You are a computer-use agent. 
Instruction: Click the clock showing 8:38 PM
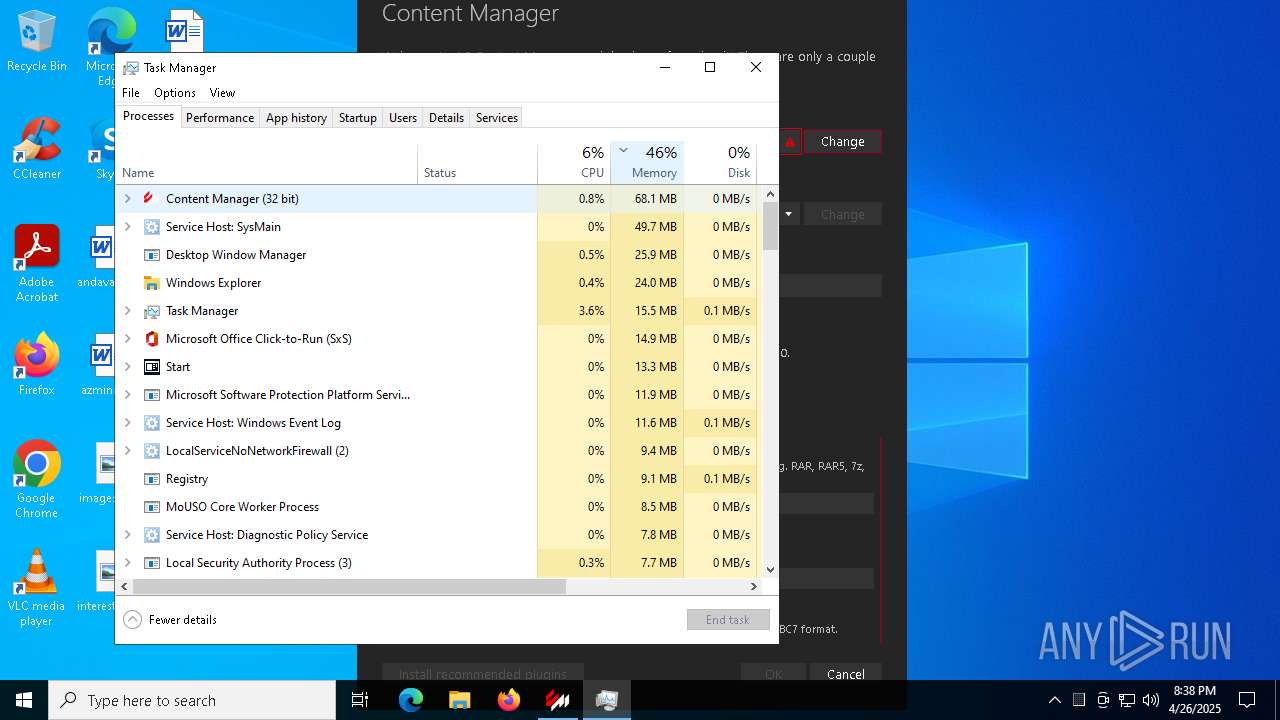tap(1195, 700)
